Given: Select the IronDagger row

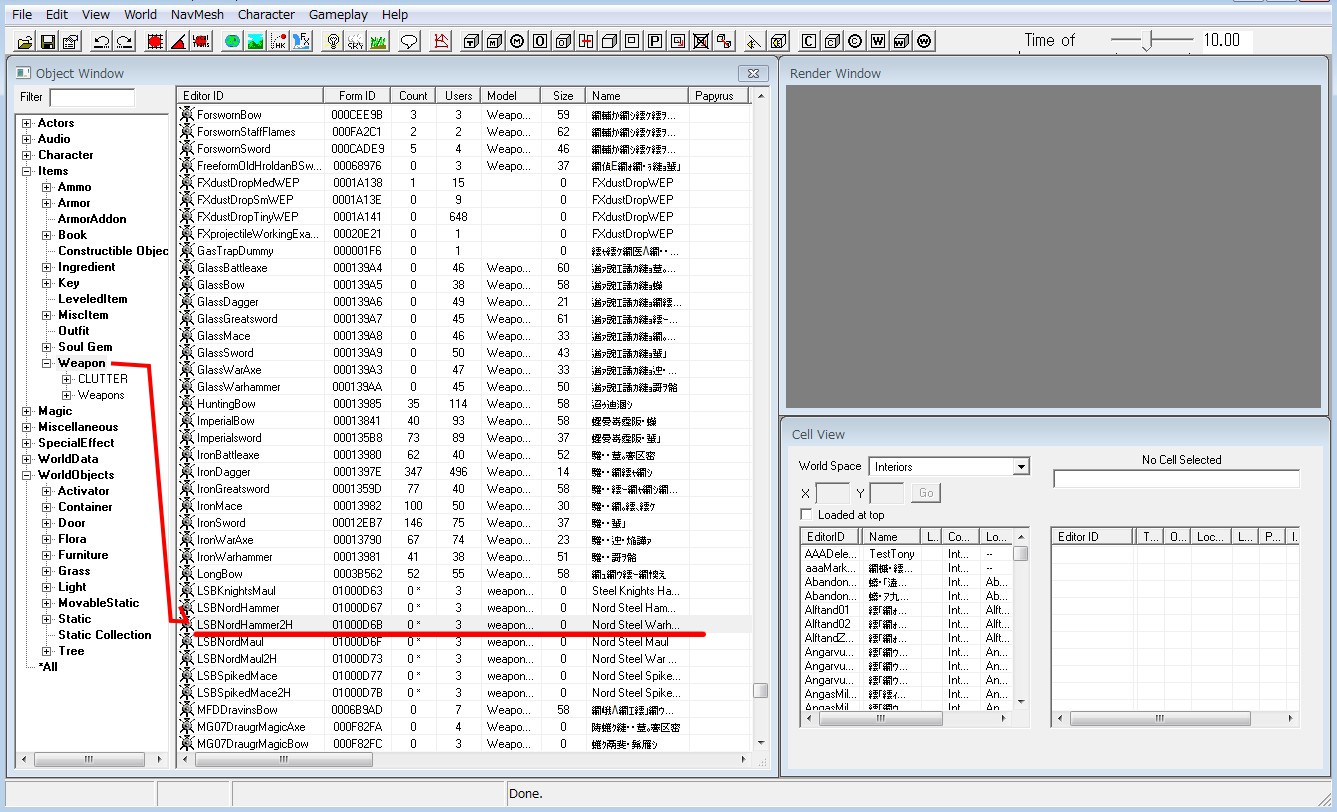Looking at the screenshot, I should pos(465,472).
